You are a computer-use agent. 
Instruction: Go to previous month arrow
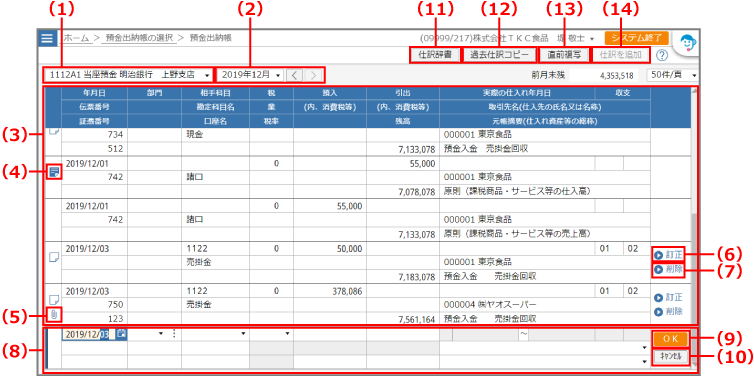pos(295,75)
